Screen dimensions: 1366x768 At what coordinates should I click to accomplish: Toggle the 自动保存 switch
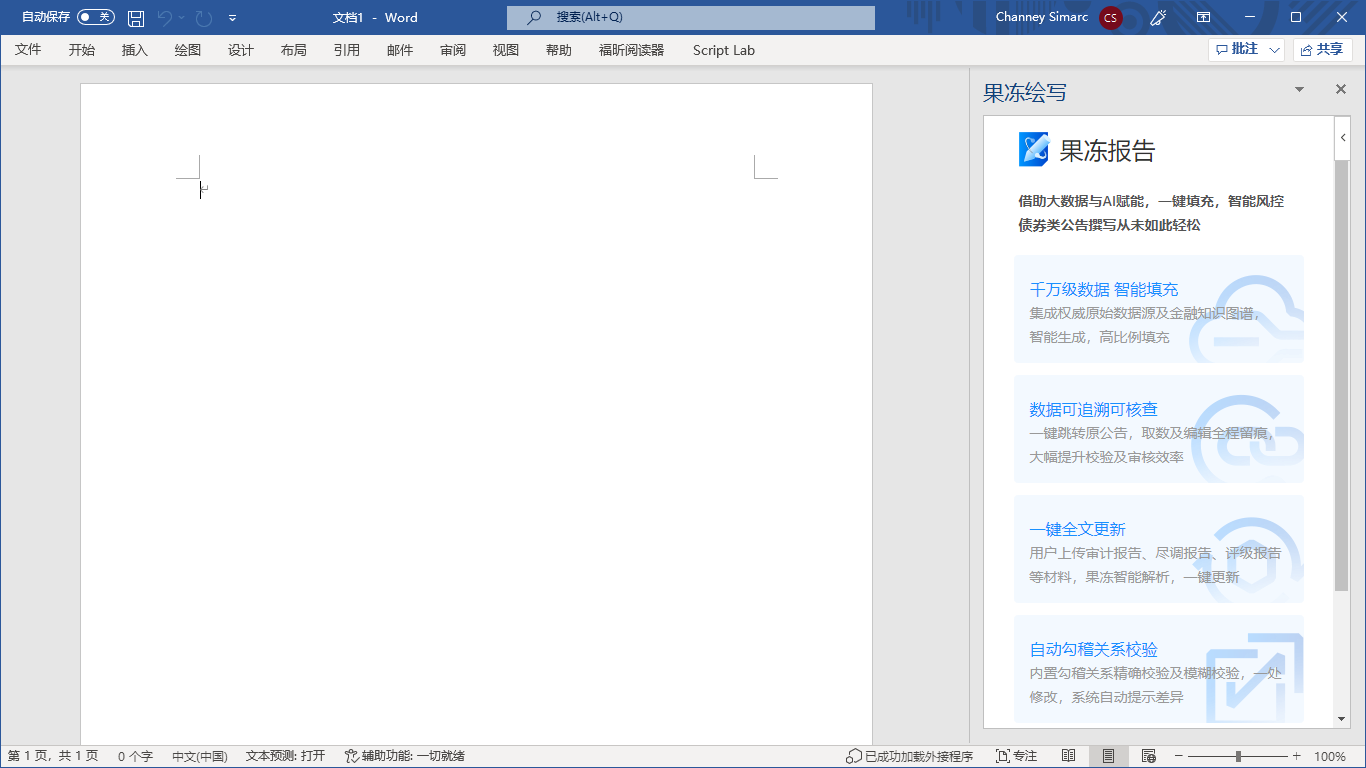(96, 17)
